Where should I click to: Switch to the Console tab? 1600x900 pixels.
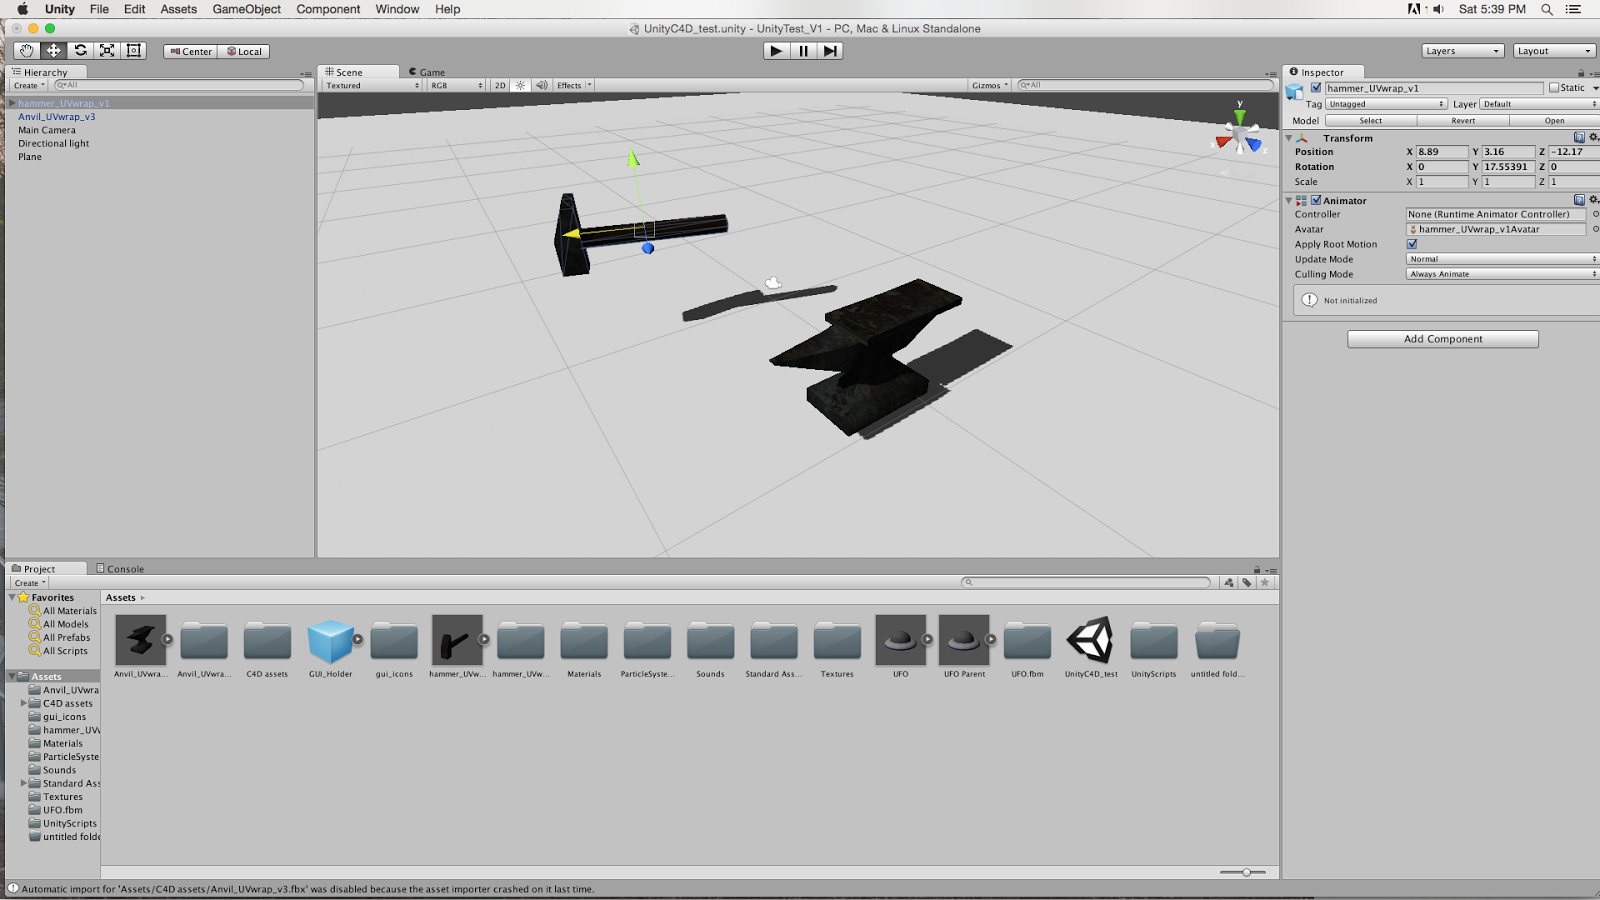coord(120,569)
